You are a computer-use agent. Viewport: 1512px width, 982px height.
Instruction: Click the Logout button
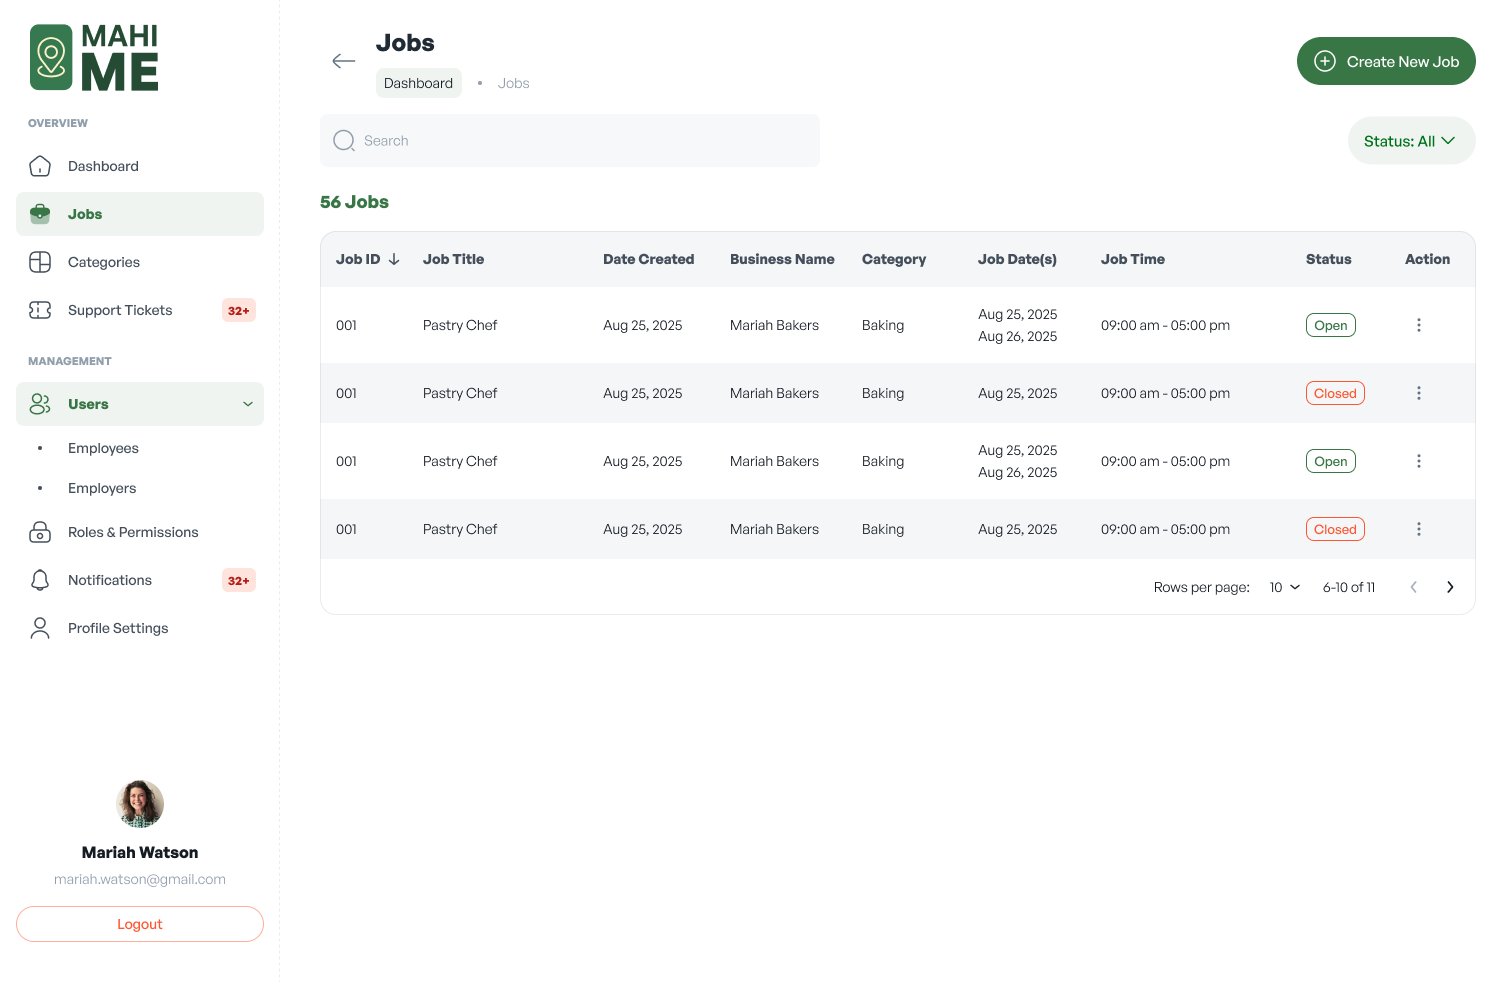[140, 924]
